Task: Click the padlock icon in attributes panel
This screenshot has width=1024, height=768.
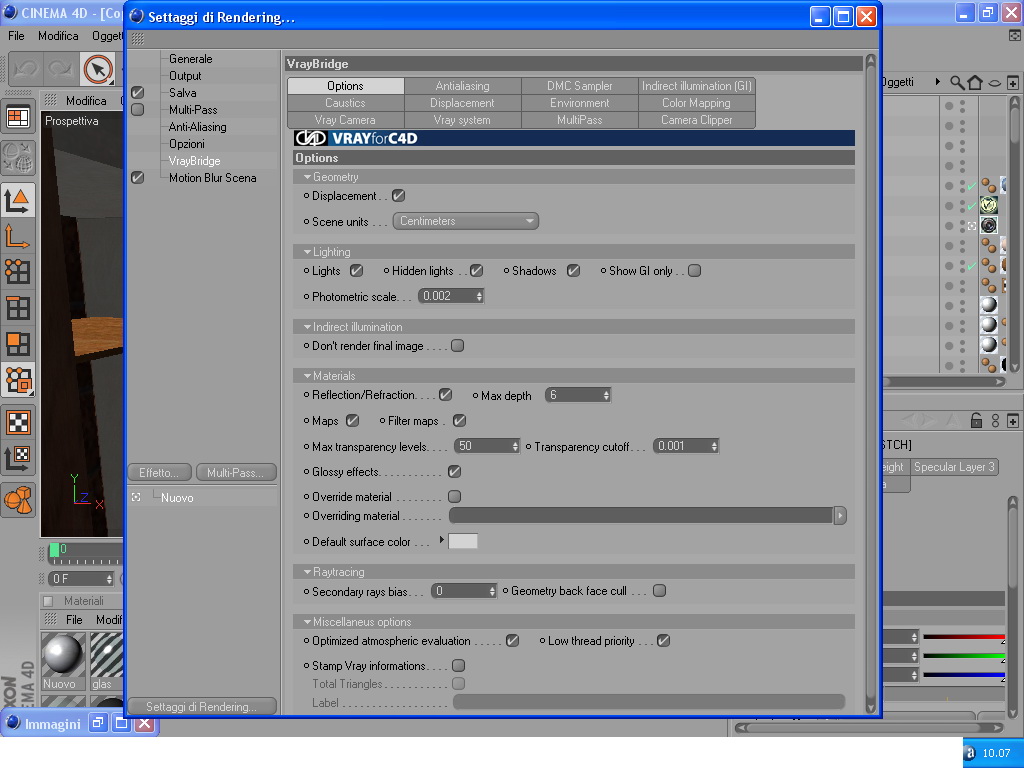Action: (x=976, y=421)
